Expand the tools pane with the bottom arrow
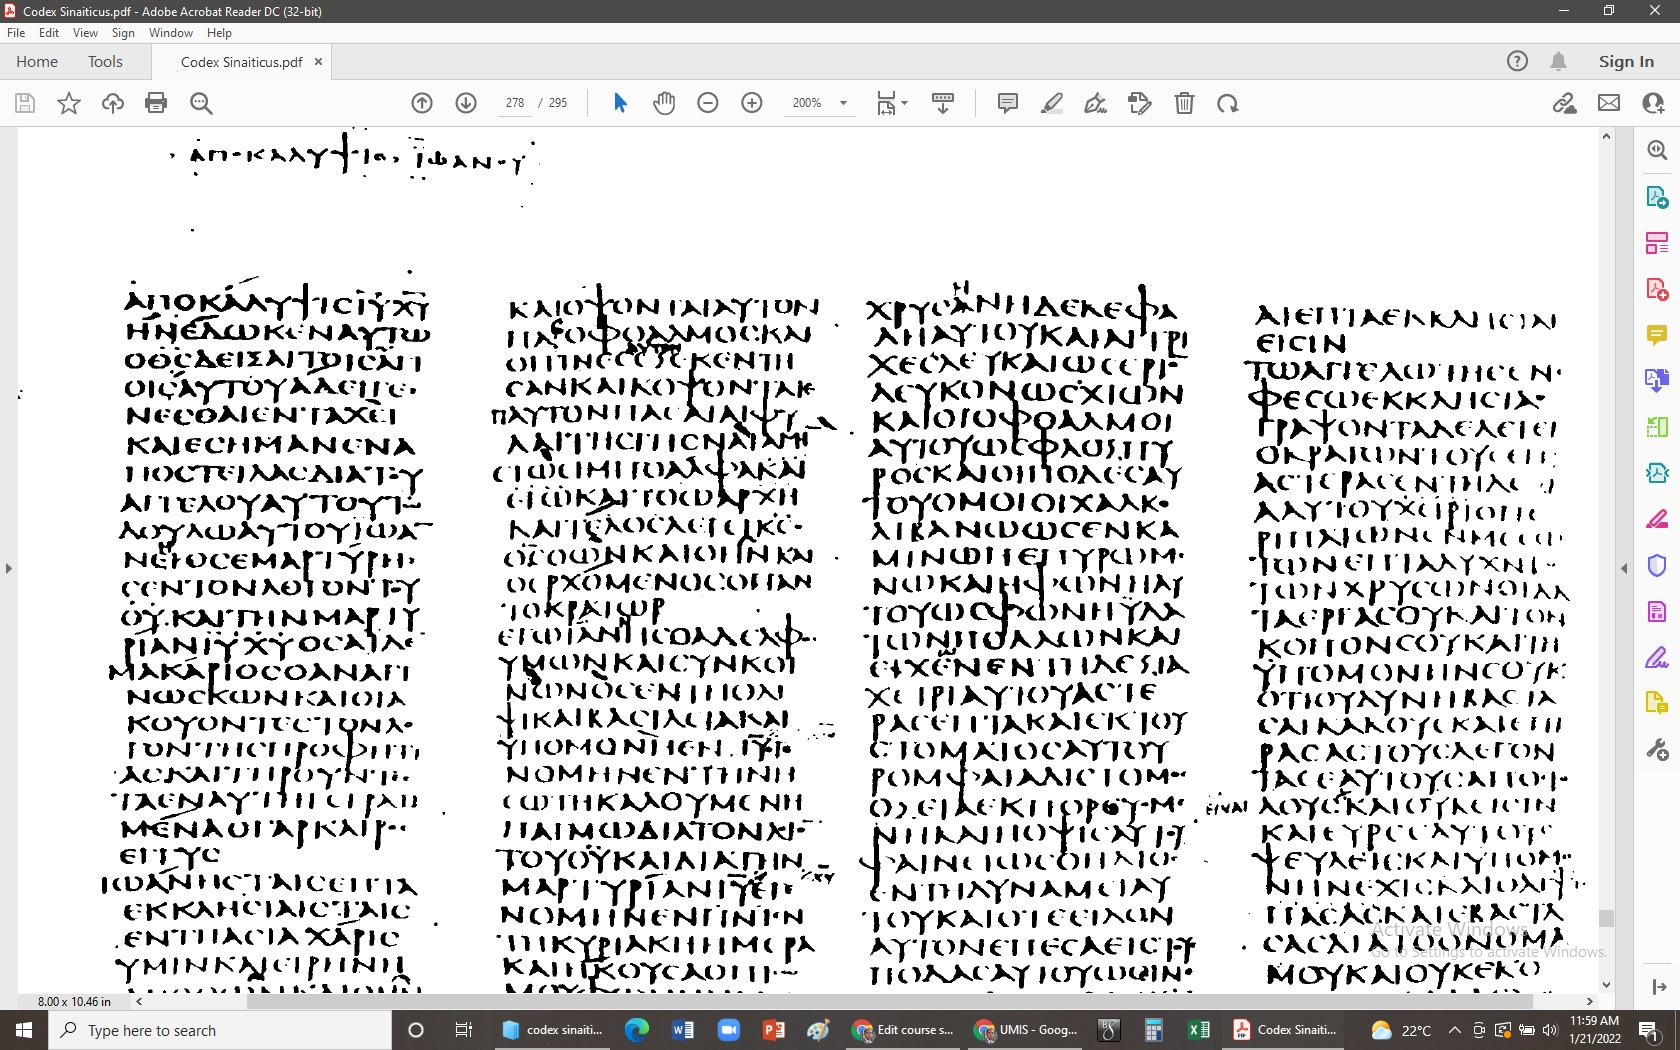The width and height of the screenshot is (1680, 1050). (1659, 987)
